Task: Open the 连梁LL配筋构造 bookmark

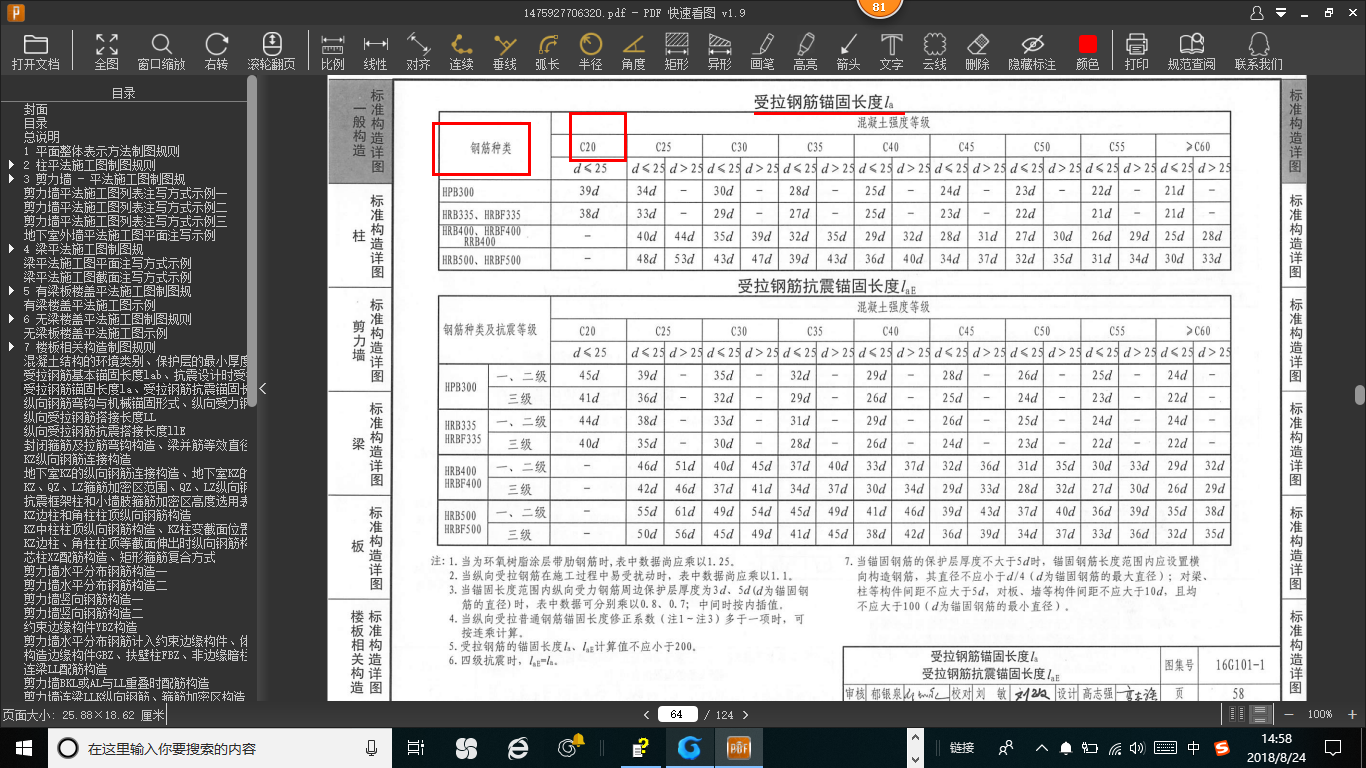Action: [x=64, y=669]
